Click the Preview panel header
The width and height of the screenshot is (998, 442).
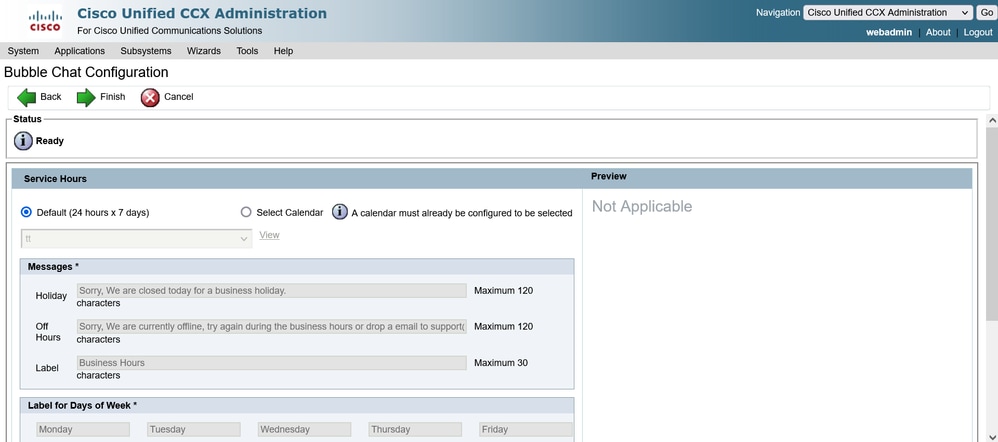[608, 176]
